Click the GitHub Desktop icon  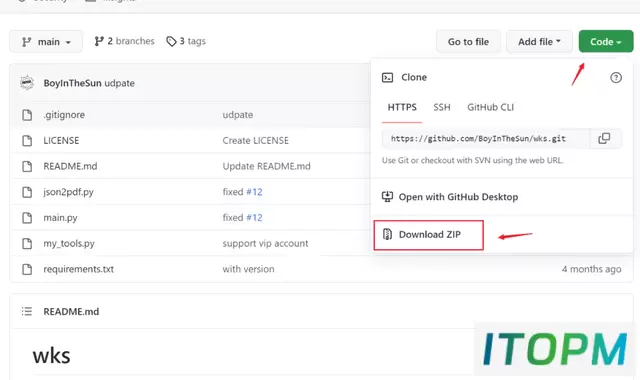pyautogui.click(x=387, y=197)
